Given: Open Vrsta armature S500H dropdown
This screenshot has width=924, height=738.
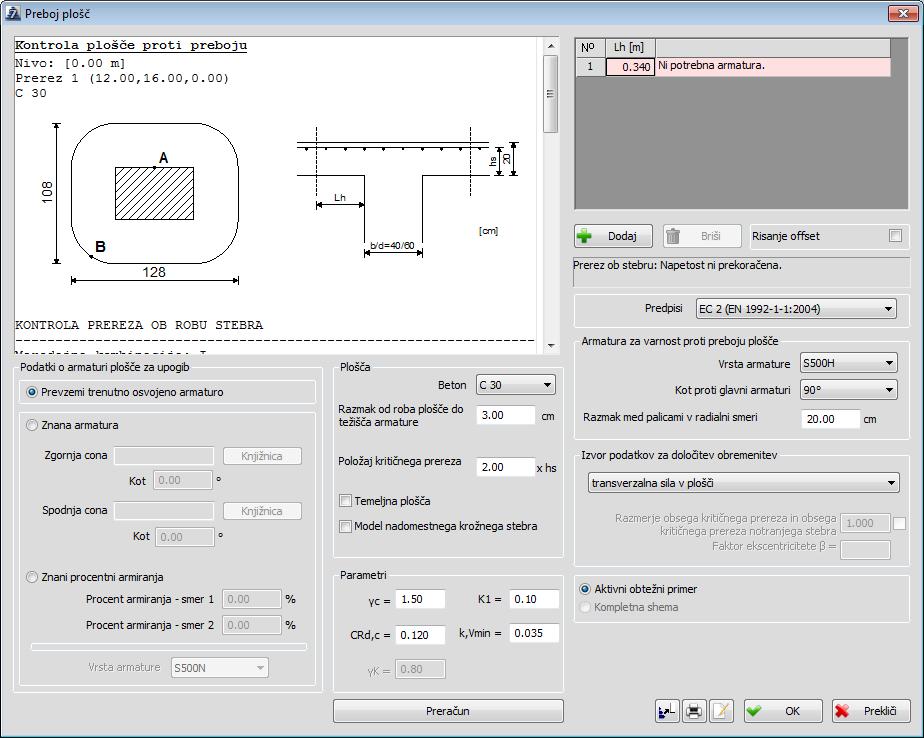Looking at the screenshot, I should tap(849, 363).
